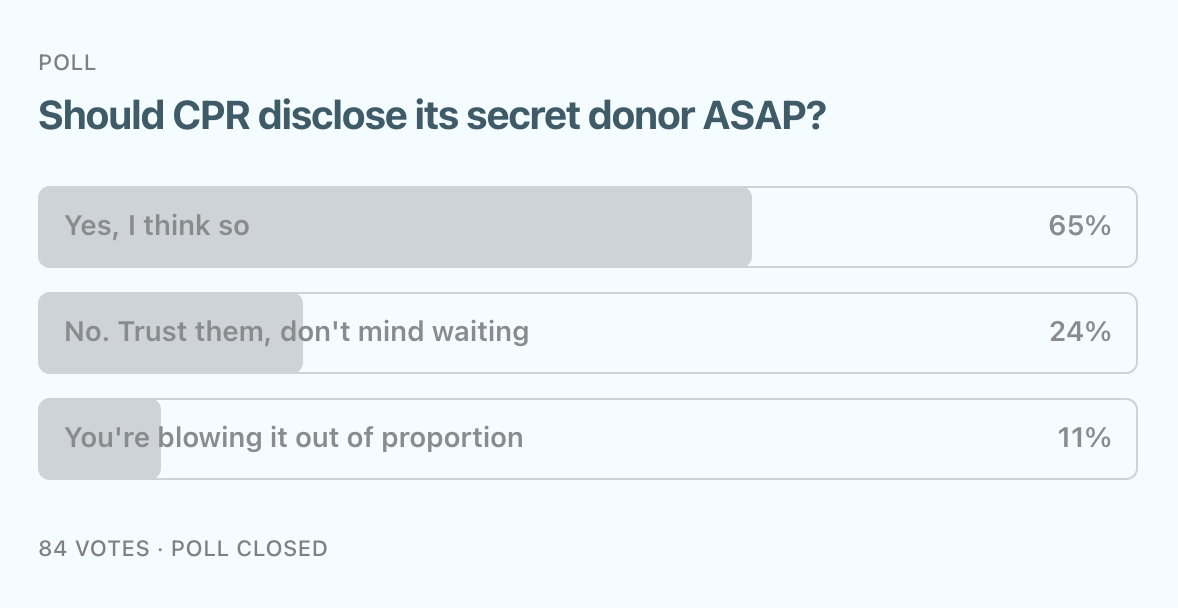1178x608 pixels.
Task: Click the 24% result value
Action: [1080, 331]
